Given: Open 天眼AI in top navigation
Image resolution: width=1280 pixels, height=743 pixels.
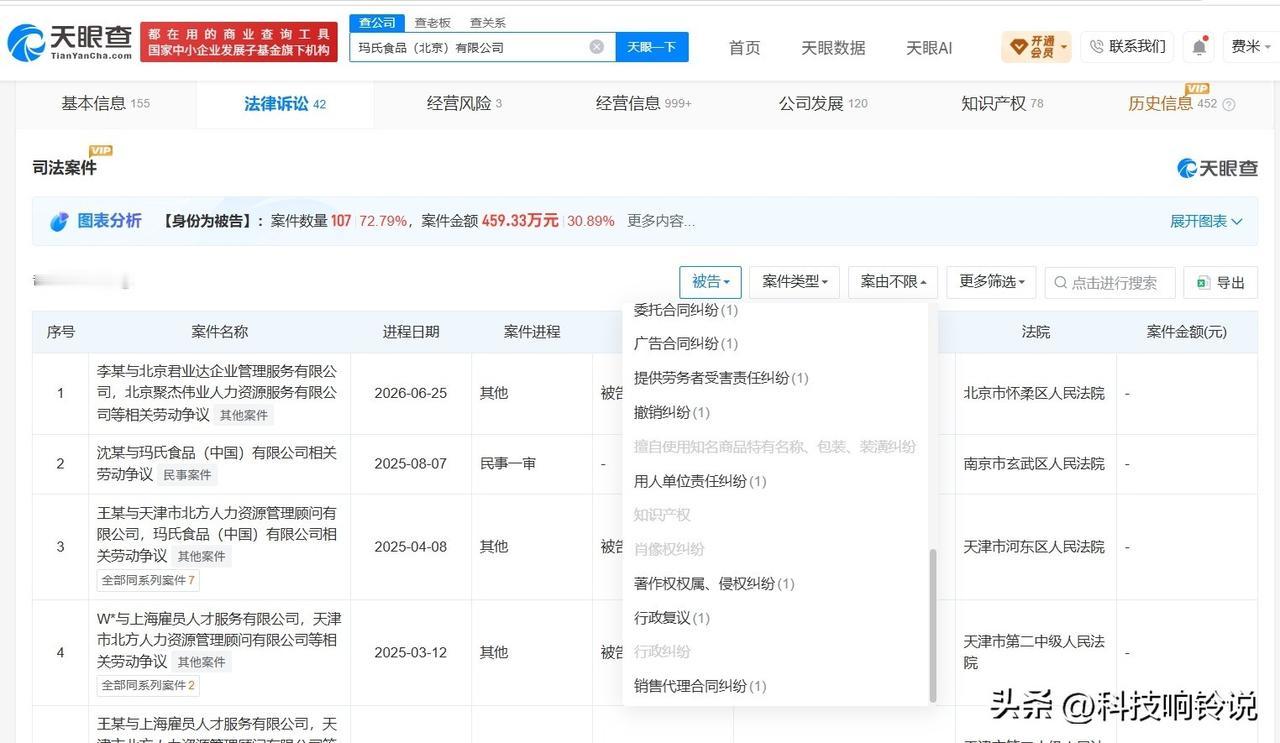Looking at the screenshot, I should [929, 48].
